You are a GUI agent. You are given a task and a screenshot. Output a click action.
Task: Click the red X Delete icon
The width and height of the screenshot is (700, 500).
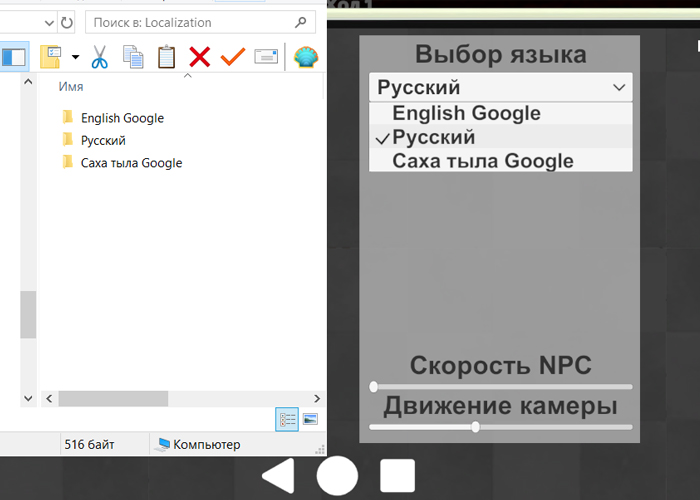199,57
